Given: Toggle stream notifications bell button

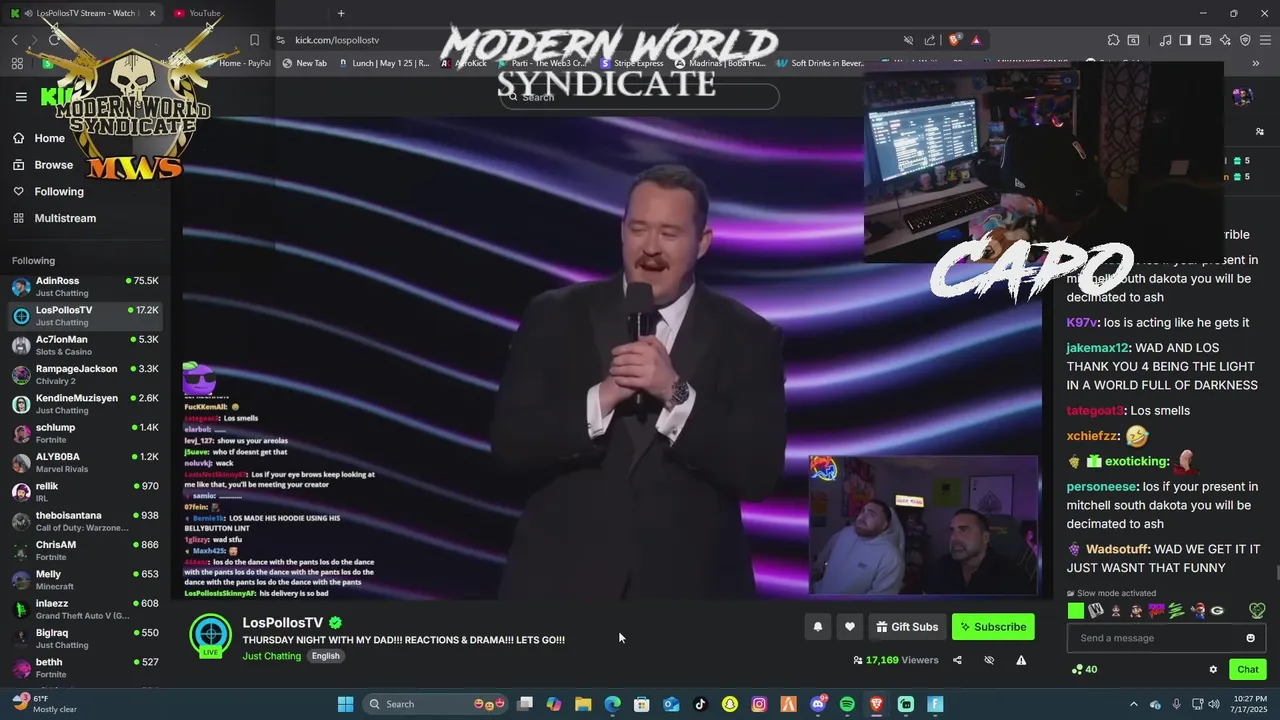Looking at the screenshot, I should [x=817, y=627].
